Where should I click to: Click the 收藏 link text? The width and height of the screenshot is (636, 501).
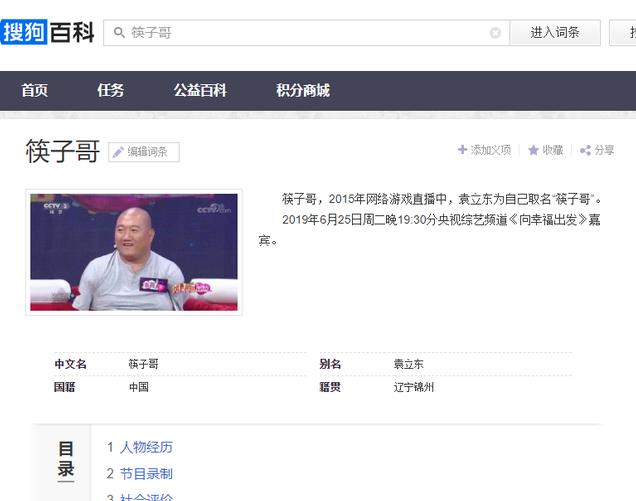click(x=553, y=150)
